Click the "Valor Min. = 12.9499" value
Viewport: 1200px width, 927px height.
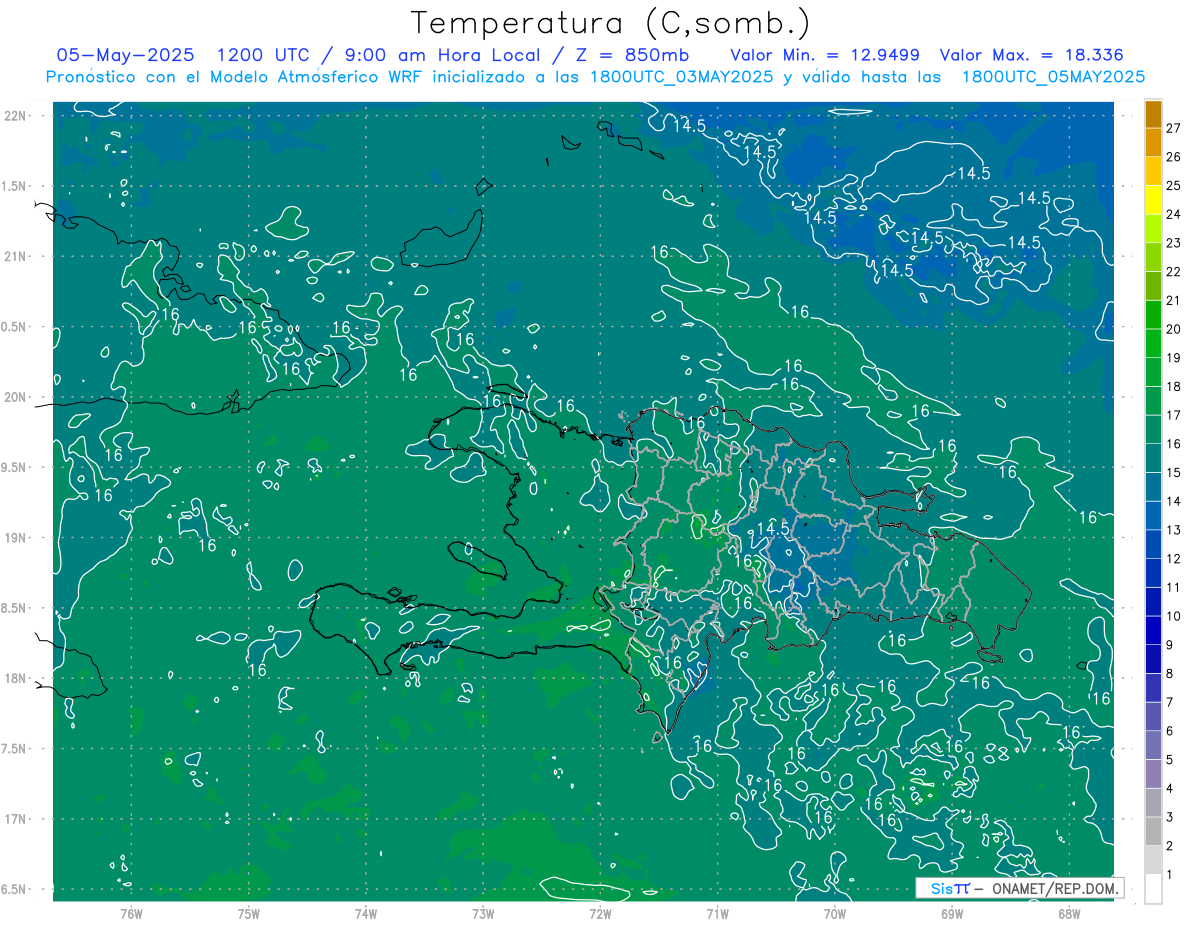tap(825, 55)
